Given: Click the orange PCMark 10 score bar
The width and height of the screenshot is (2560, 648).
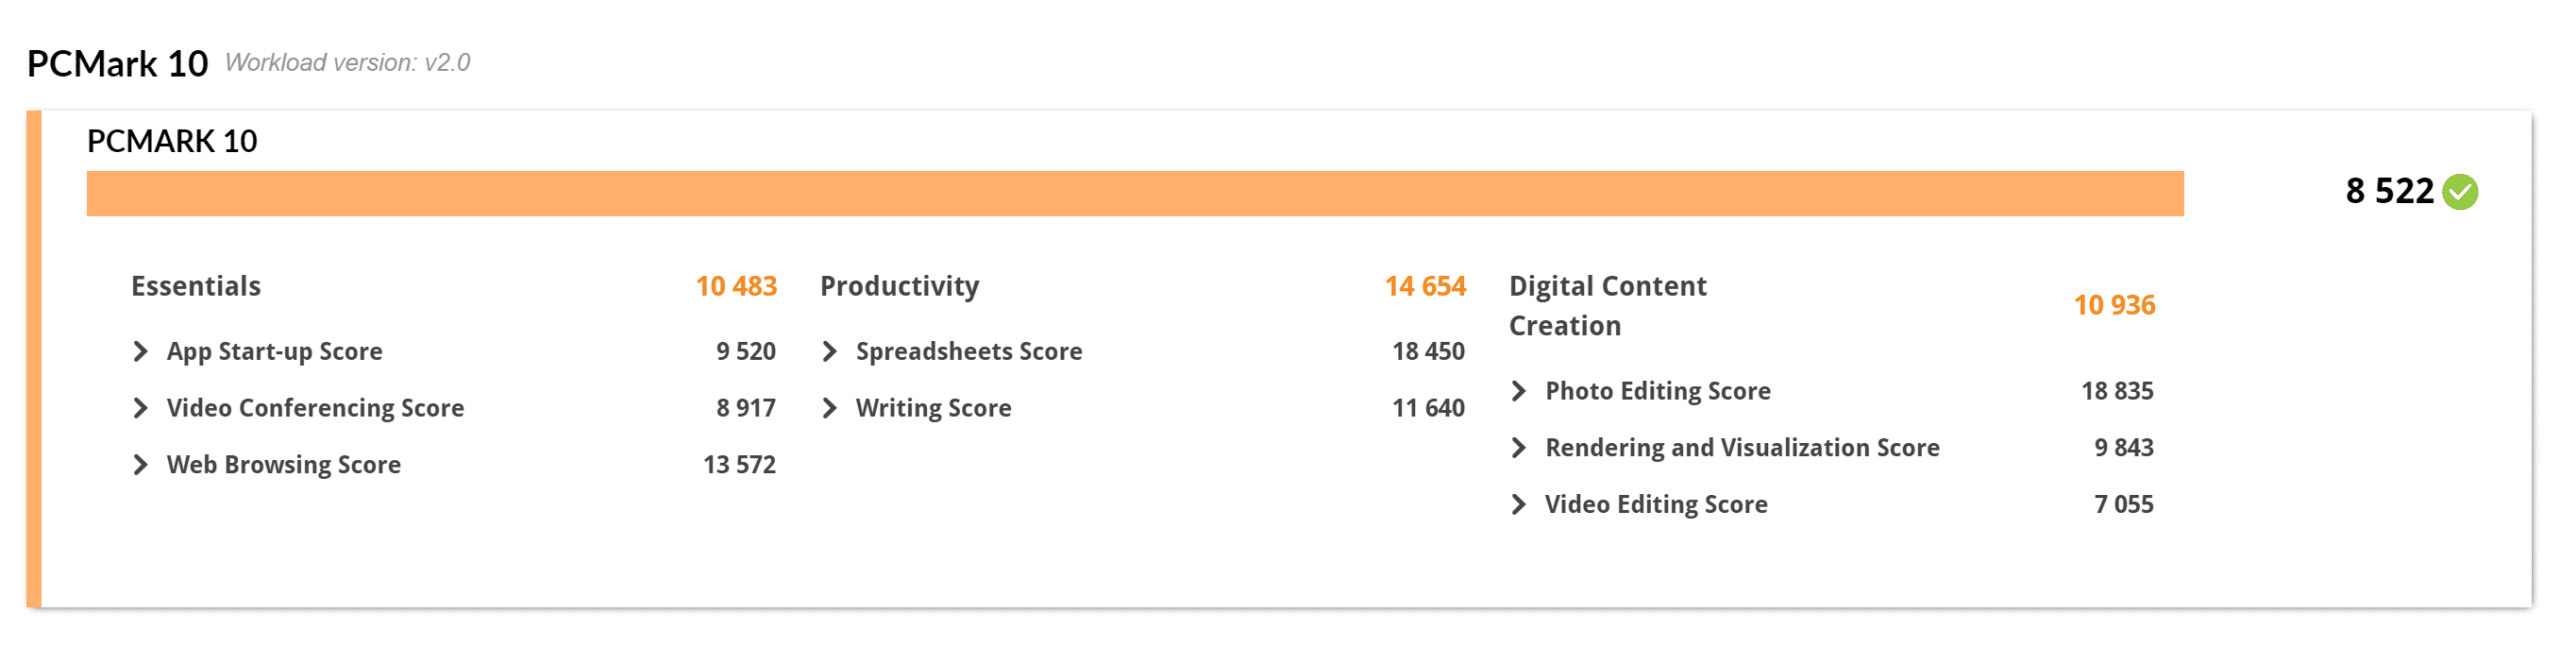Looking at the screenshot, I should pyautogui.click(x=1134, y=194).
